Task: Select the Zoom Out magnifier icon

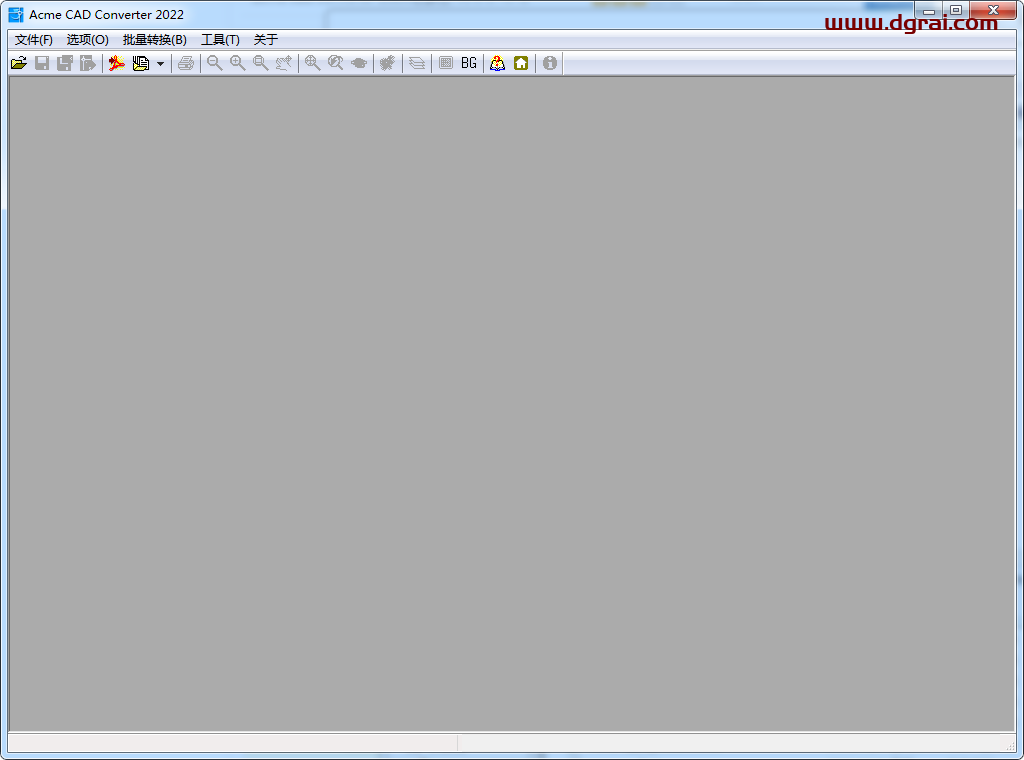Action: pyautogui.click(x=214, y=63)
